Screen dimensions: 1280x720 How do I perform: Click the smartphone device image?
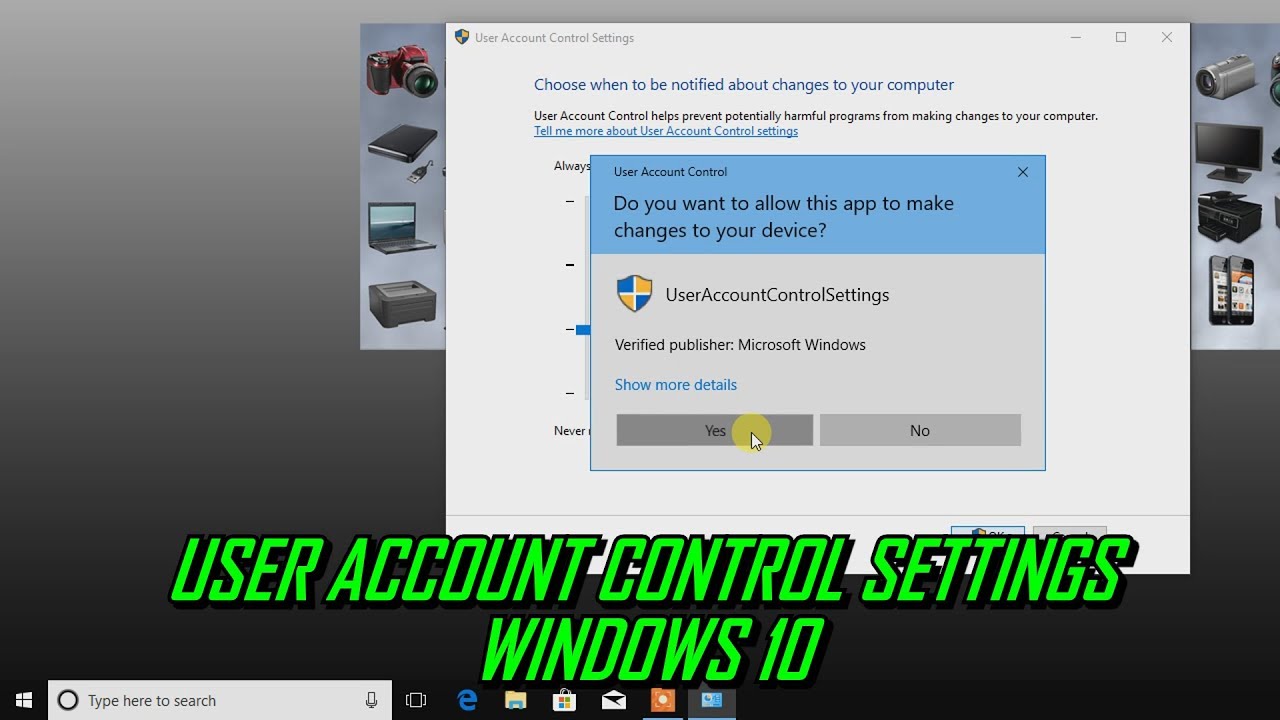(1231, 289)
